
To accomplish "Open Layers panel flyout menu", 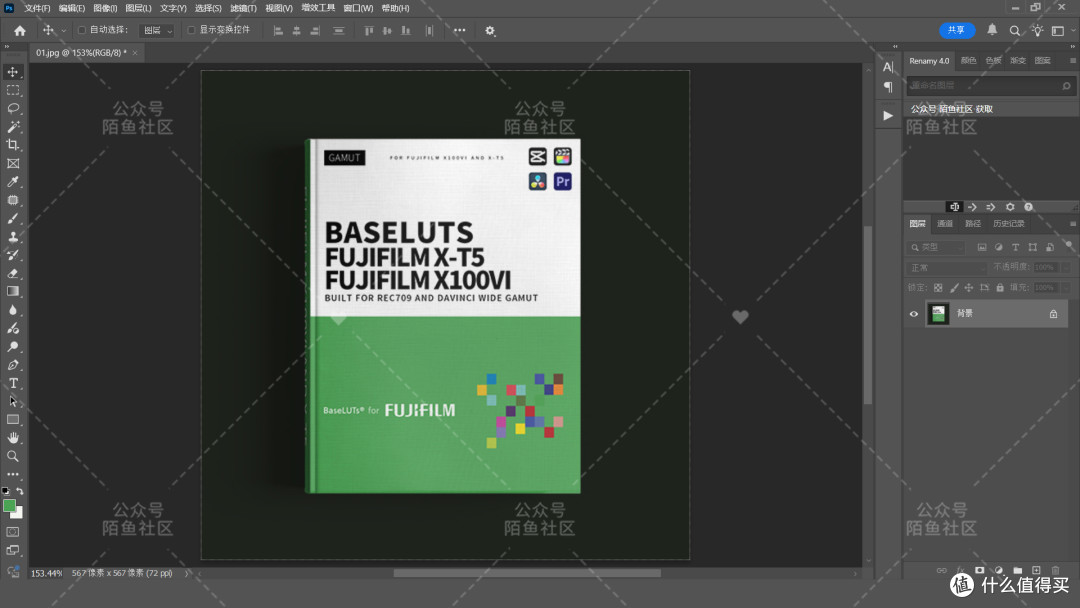I will (1072, 224).
